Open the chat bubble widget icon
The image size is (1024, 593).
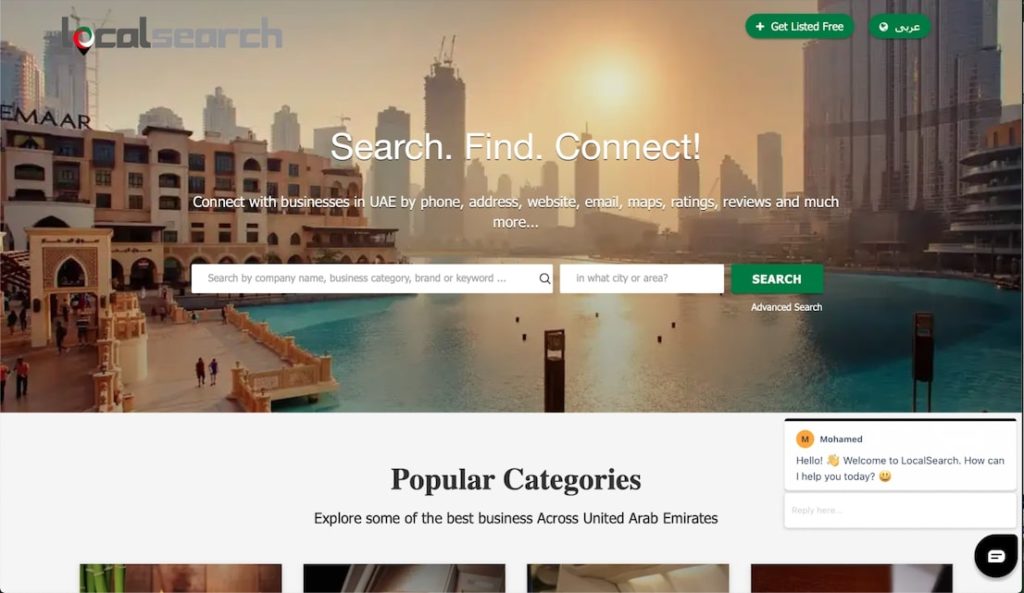coord(995,556)
